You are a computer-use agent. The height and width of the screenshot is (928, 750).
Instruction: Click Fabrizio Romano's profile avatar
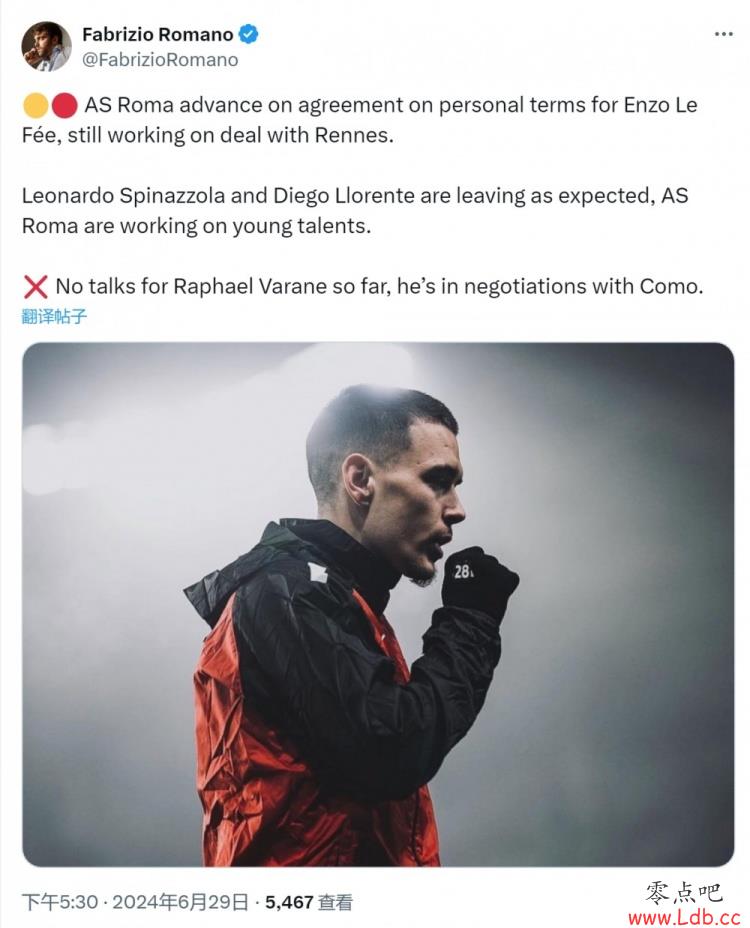coord(46,47)
